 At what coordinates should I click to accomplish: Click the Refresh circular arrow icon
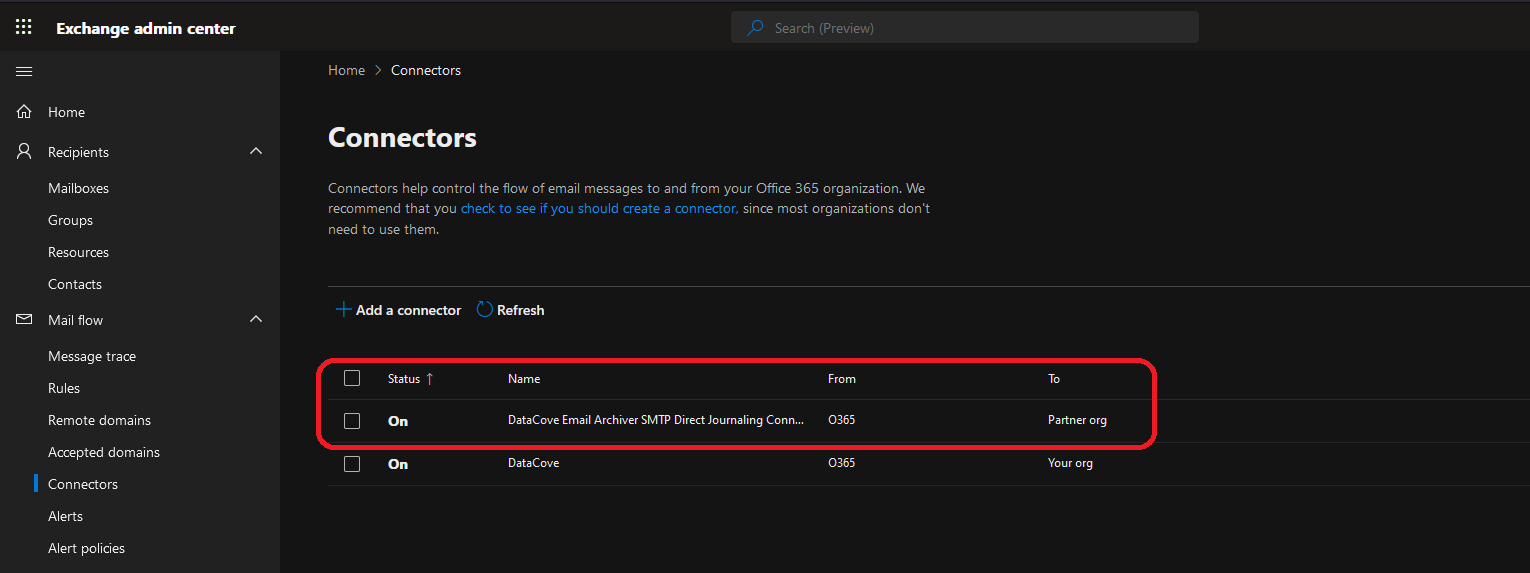[x=485, y=310]
